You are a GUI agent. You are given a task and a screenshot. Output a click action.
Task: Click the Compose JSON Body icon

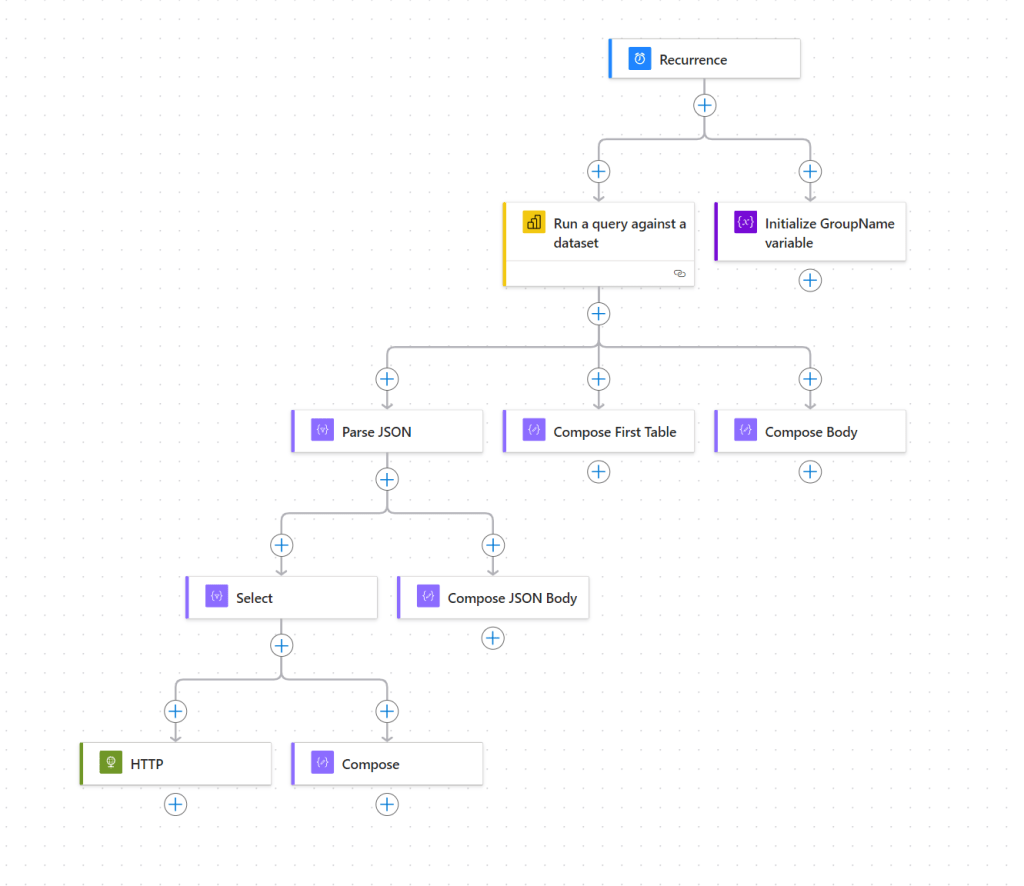pyautogui.click(x=428, y=597)
